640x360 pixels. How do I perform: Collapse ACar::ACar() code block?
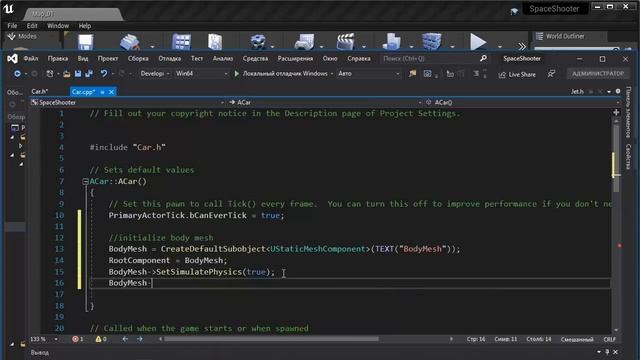click(85, 181)
